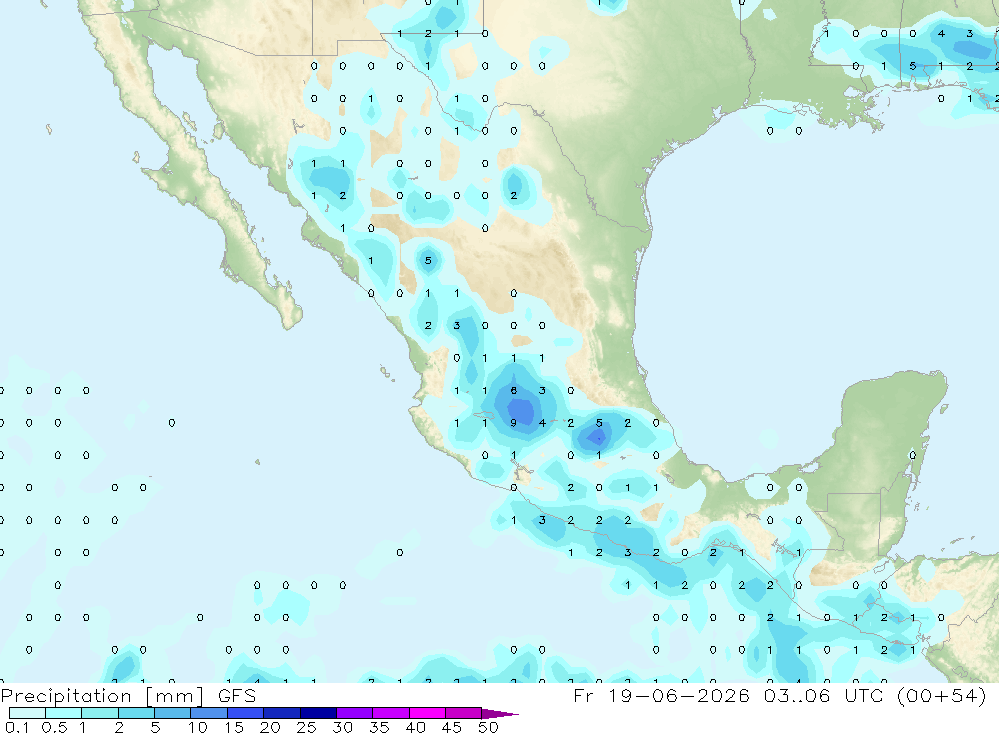The height and width of the screenshot is (733, 1000).
Task: Pick the 15–20 mm legend color box
Action: 246,713
